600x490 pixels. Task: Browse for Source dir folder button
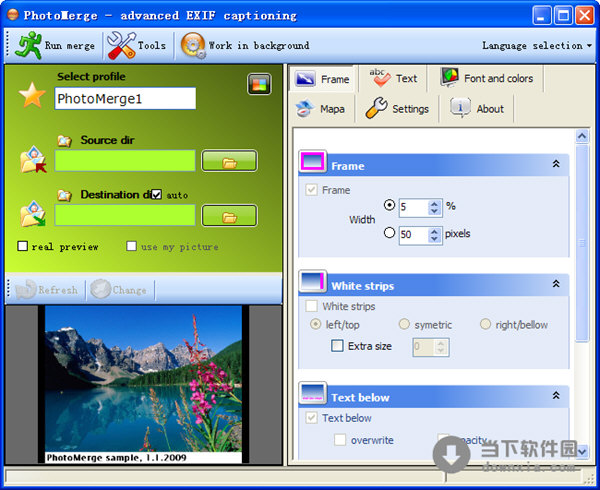229,161
